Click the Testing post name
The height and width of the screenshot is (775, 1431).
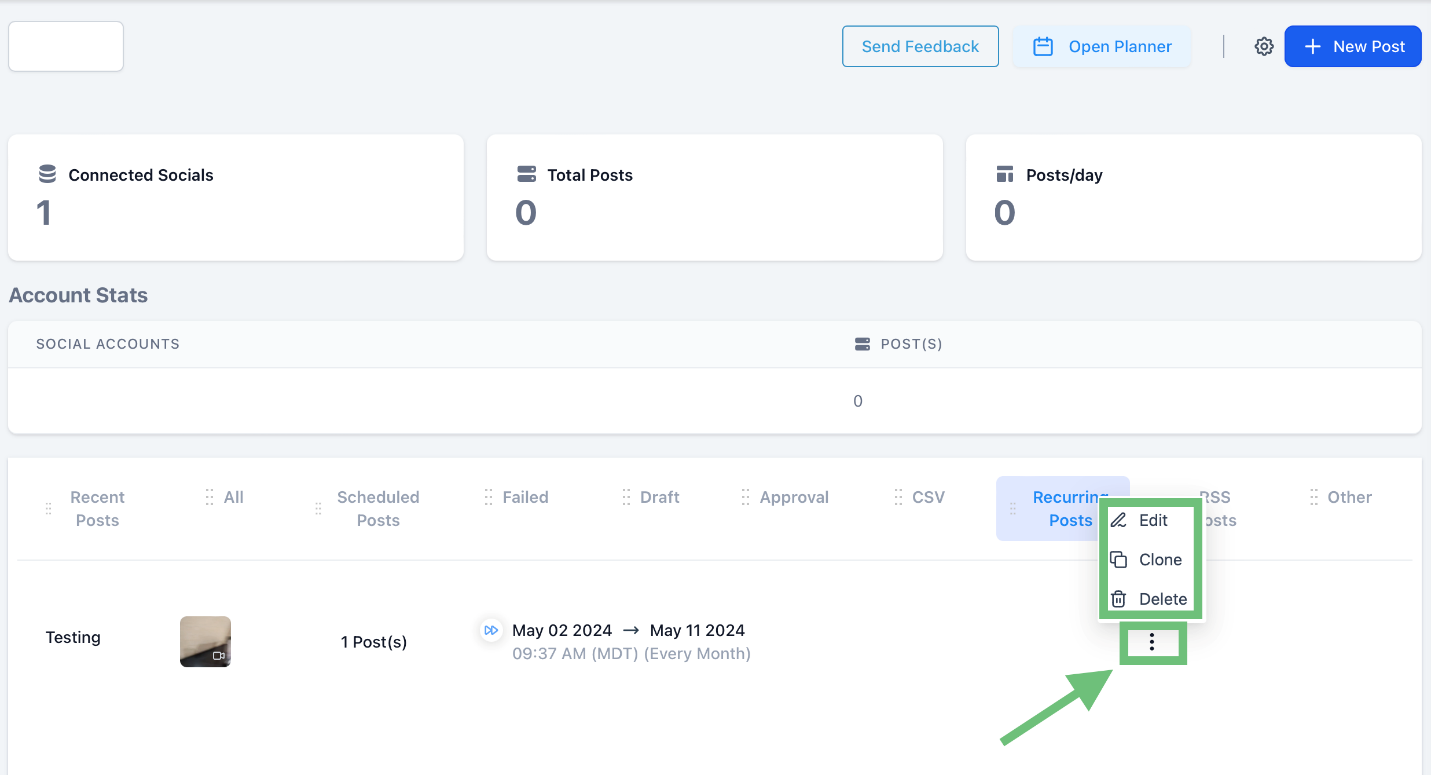tap(73, 637)
